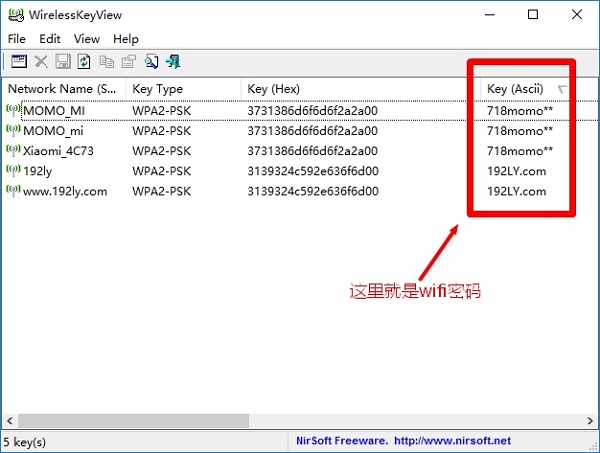Open the Help menu

126,38
